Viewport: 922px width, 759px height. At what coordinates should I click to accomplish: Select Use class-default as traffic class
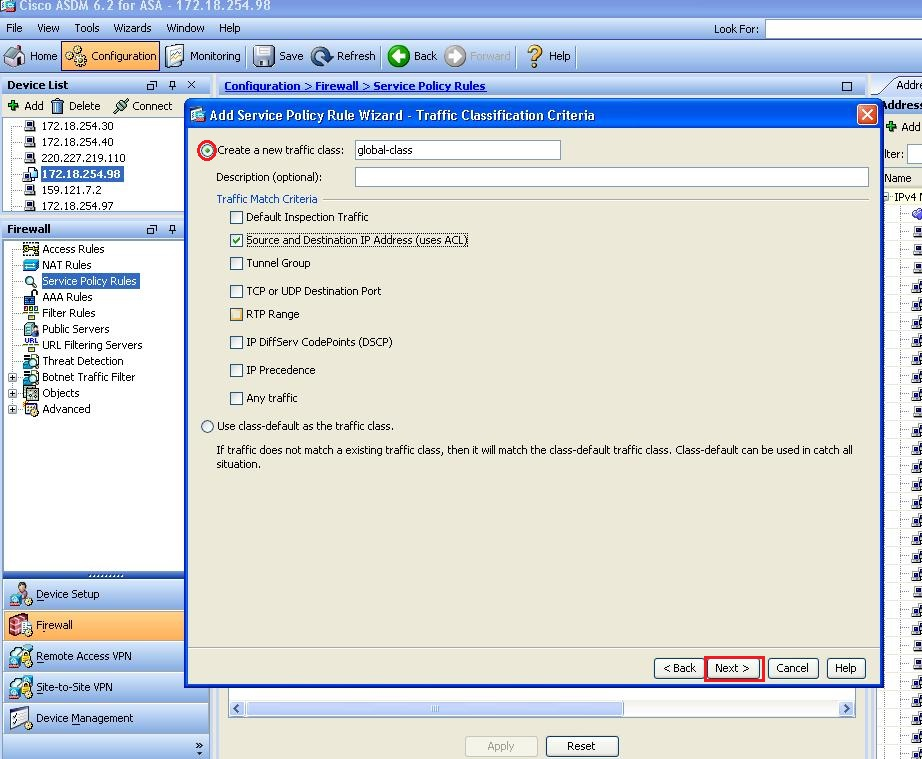tap(207, 426)
